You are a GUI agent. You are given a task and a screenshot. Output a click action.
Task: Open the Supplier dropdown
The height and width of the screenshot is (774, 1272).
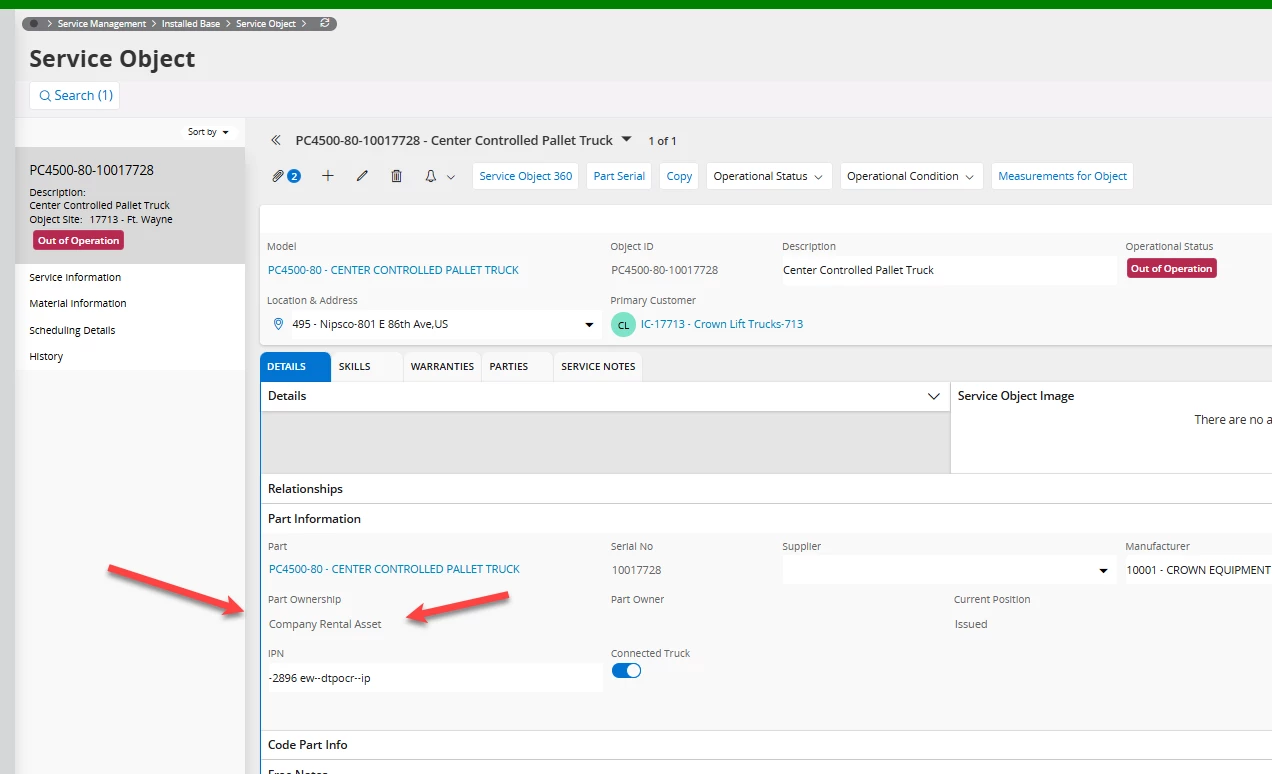click(x=1103, y=571)
